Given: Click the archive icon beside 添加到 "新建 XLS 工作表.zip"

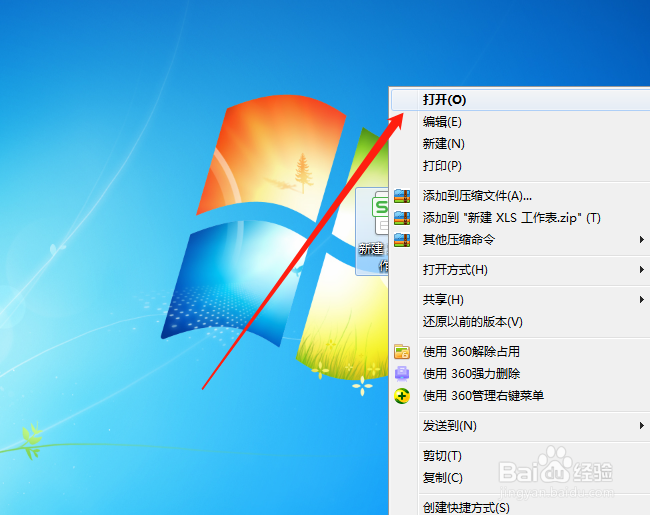Looking at the screenshot, I should tap(402, 218).
